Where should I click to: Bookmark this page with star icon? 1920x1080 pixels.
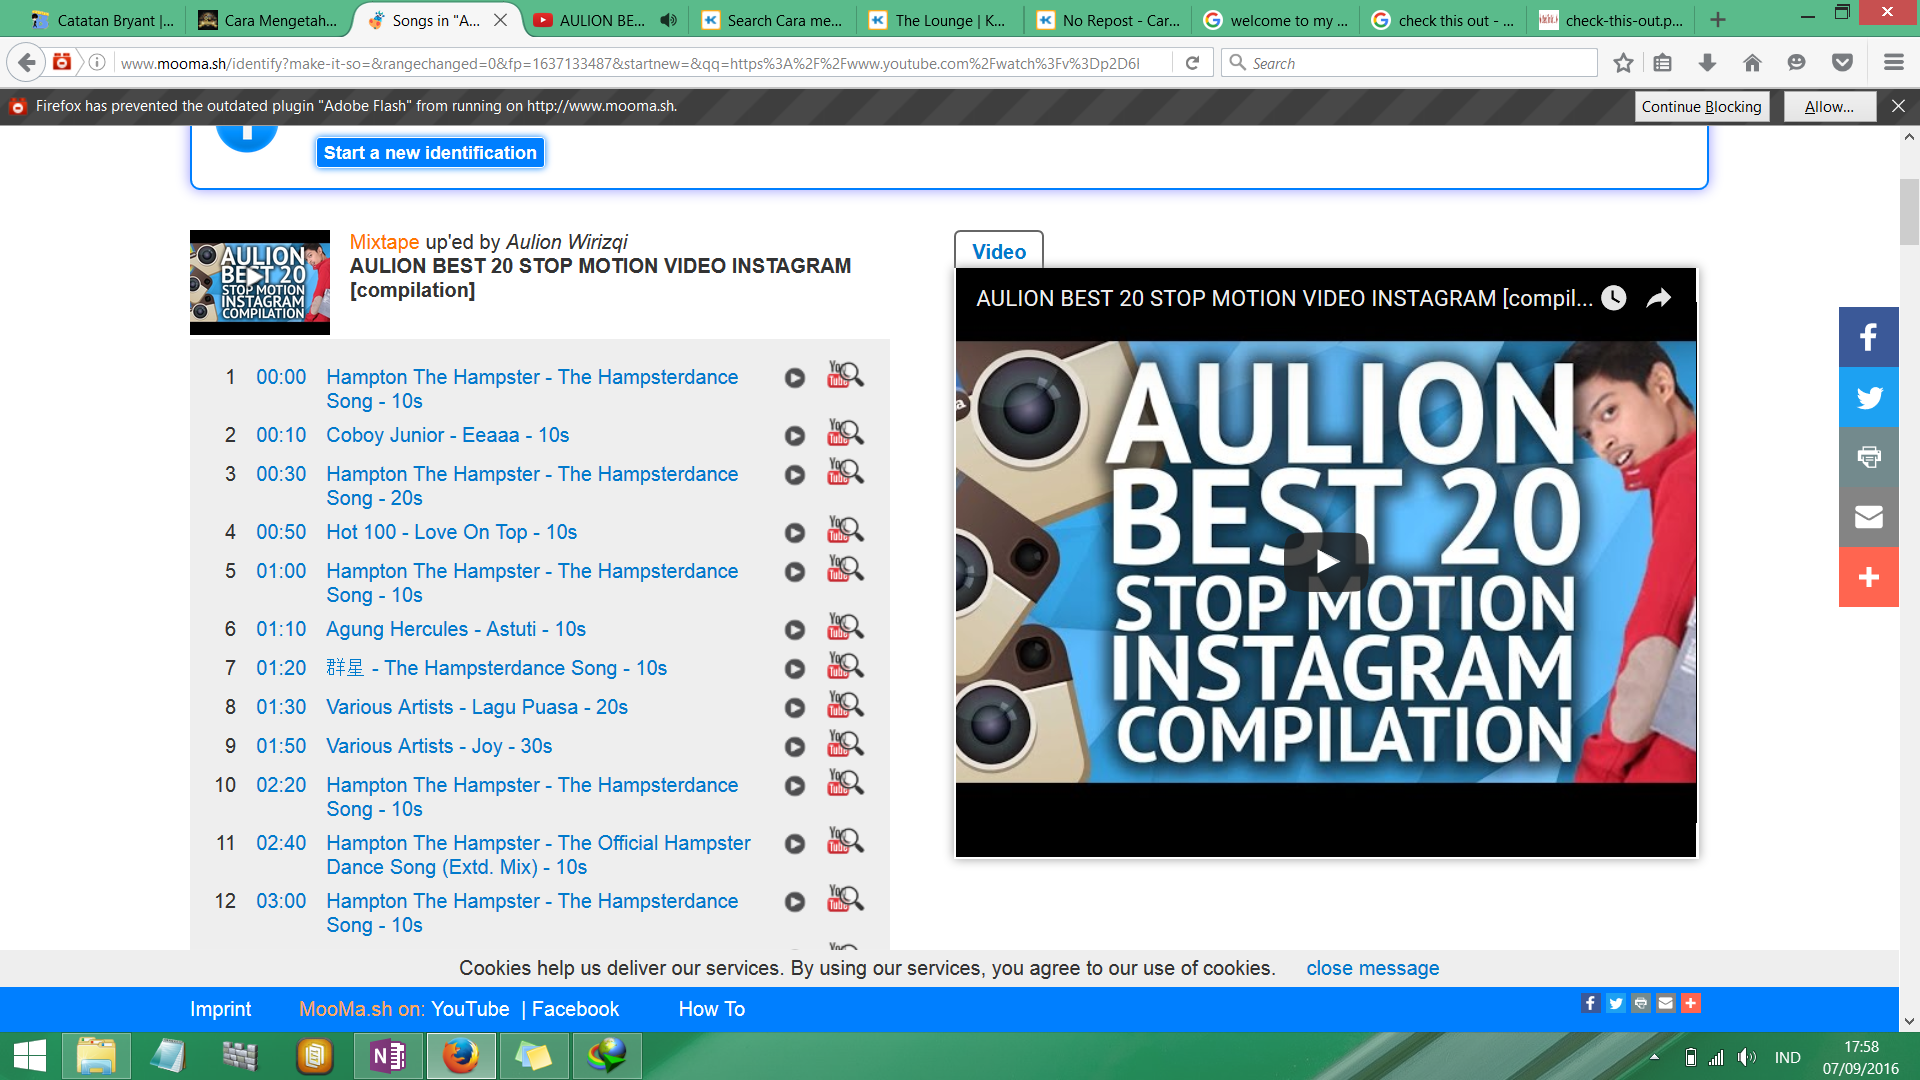click(1623, 63)
